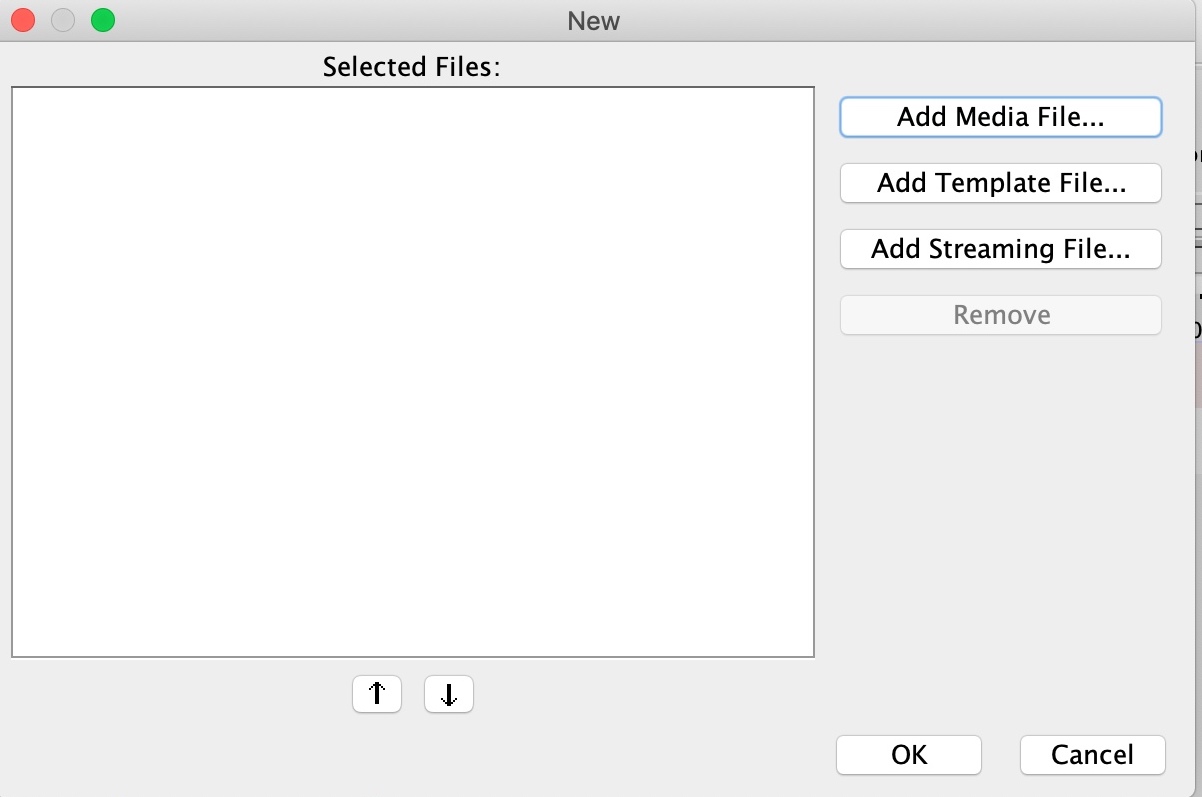Screen dimensions: 1202x797
Task: Reorder file downward using the down arrow
Action: (449, 694)
